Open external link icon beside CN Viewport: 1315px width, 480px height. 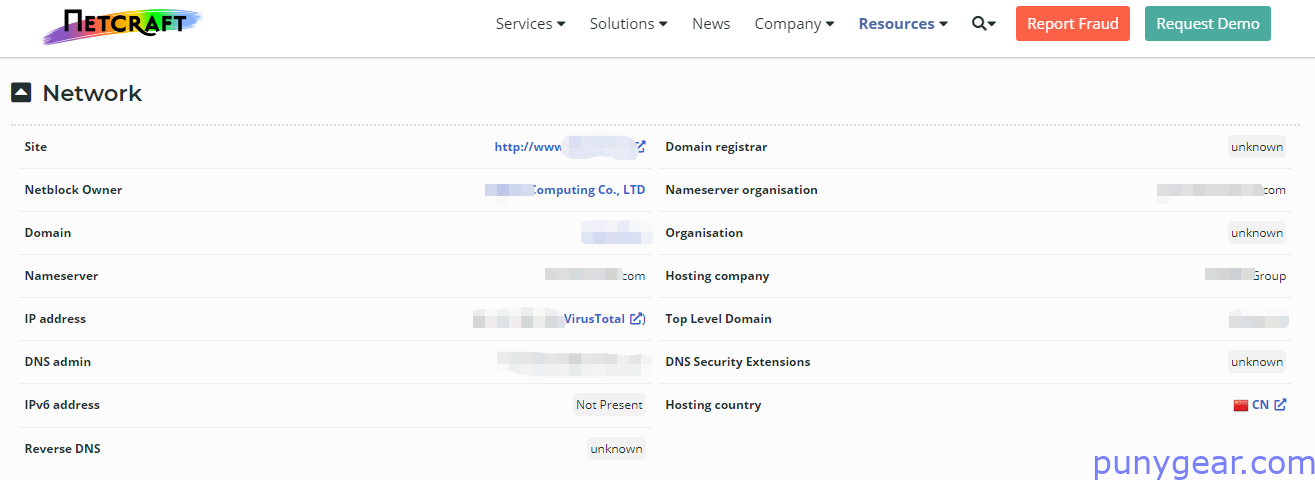[x=1280, y=405]
